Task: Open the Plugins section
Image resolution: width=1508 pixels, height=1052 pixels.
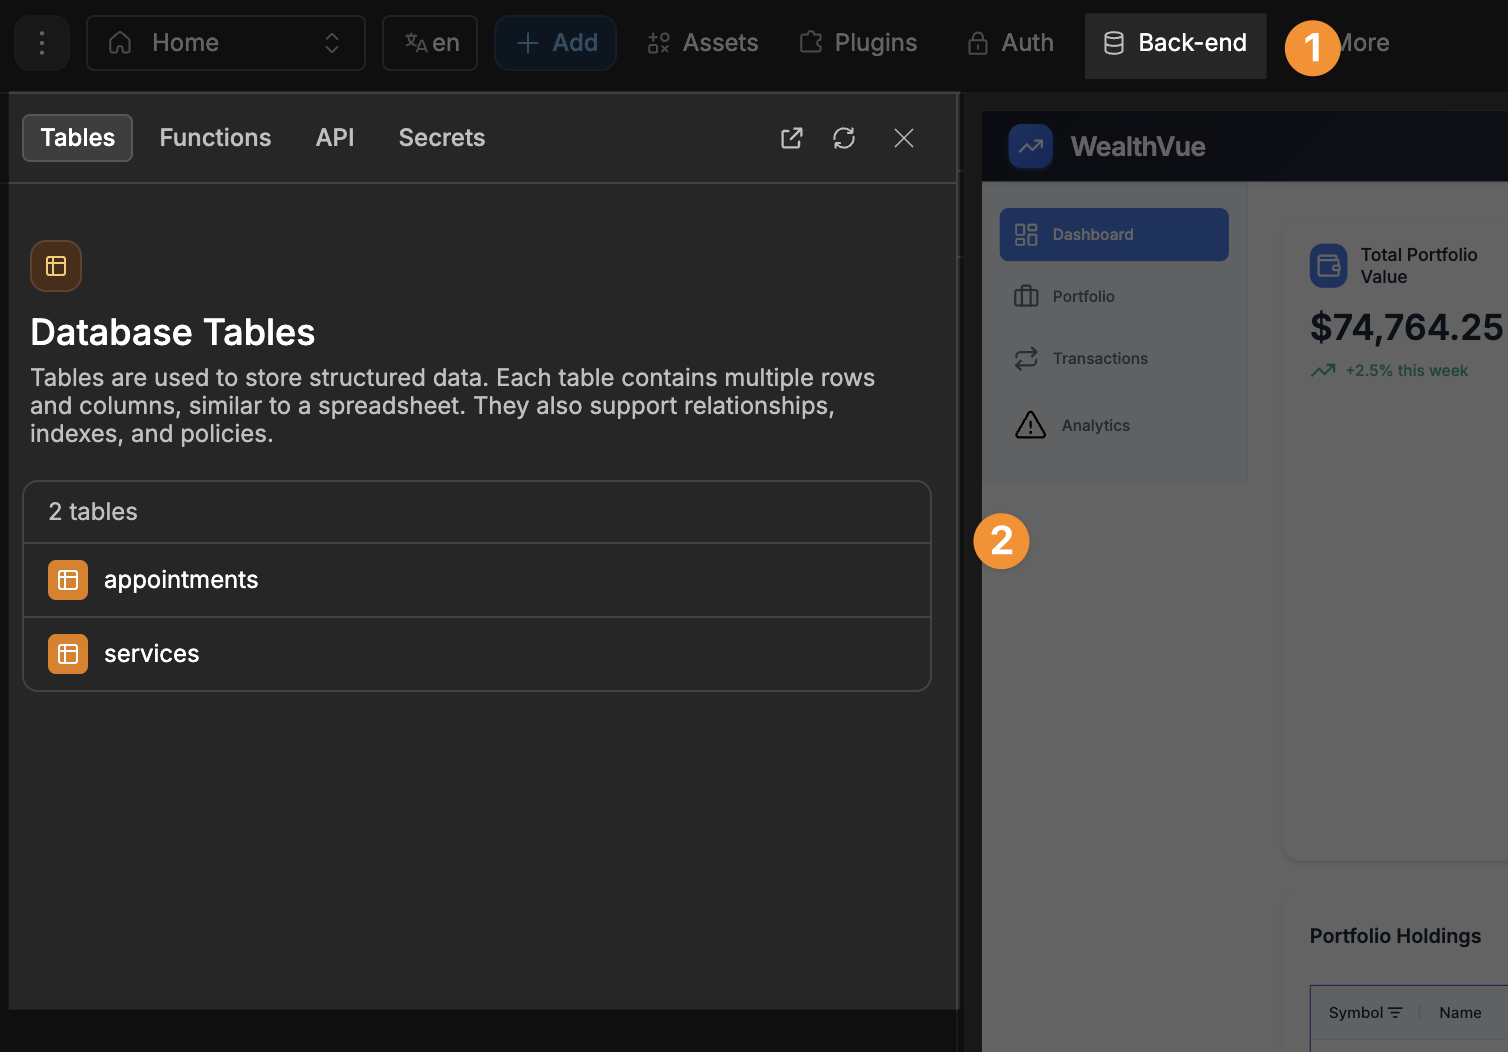Action: click(858, 42)
